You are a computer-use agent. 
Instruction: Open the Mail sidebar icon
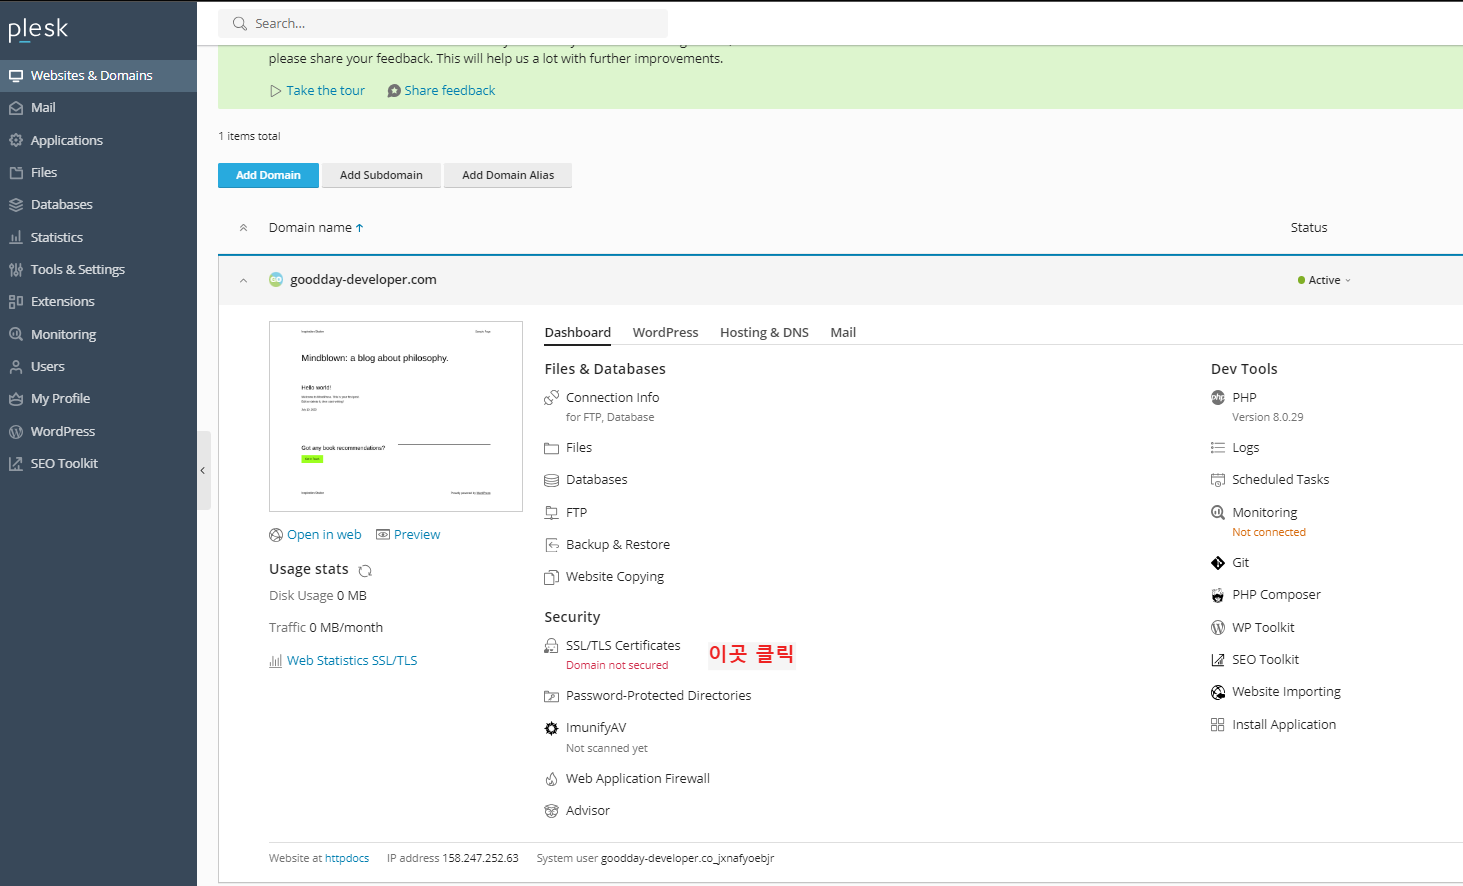pos(16,108)
